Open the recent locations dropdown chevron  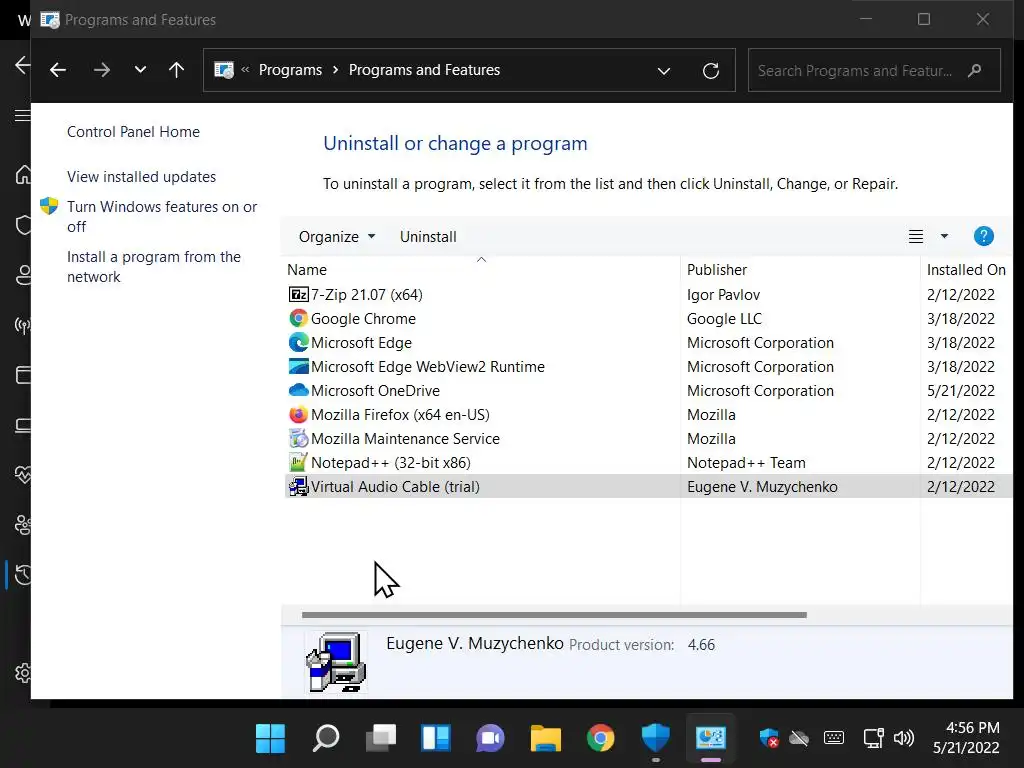point(140,70)
